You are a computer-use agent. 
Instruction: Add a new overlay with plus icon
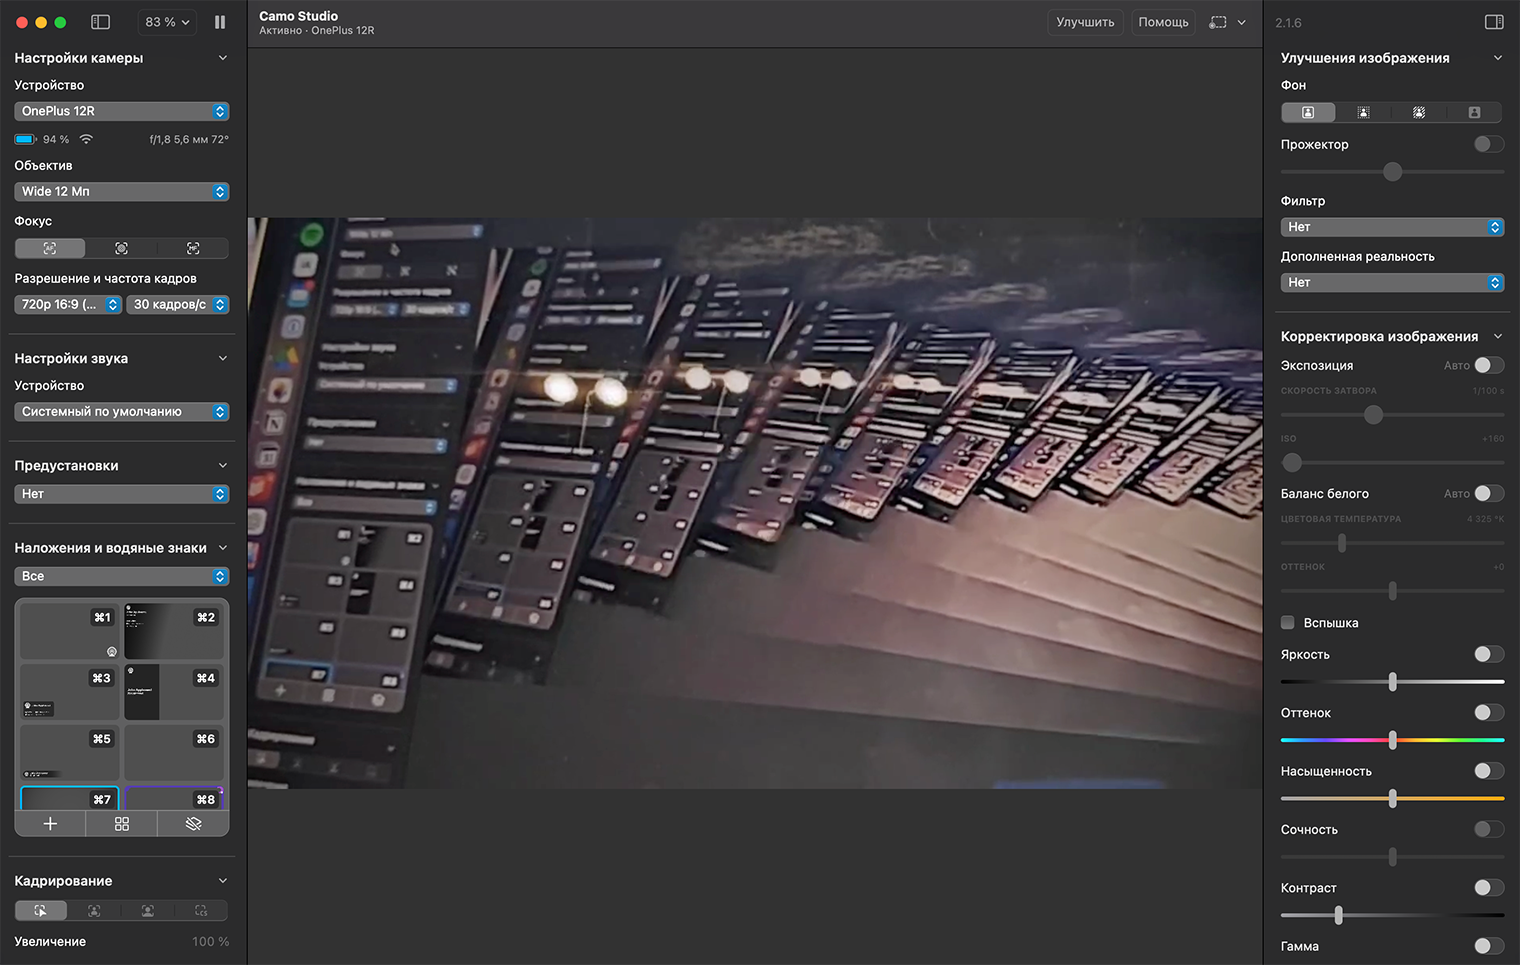point(50,823)
